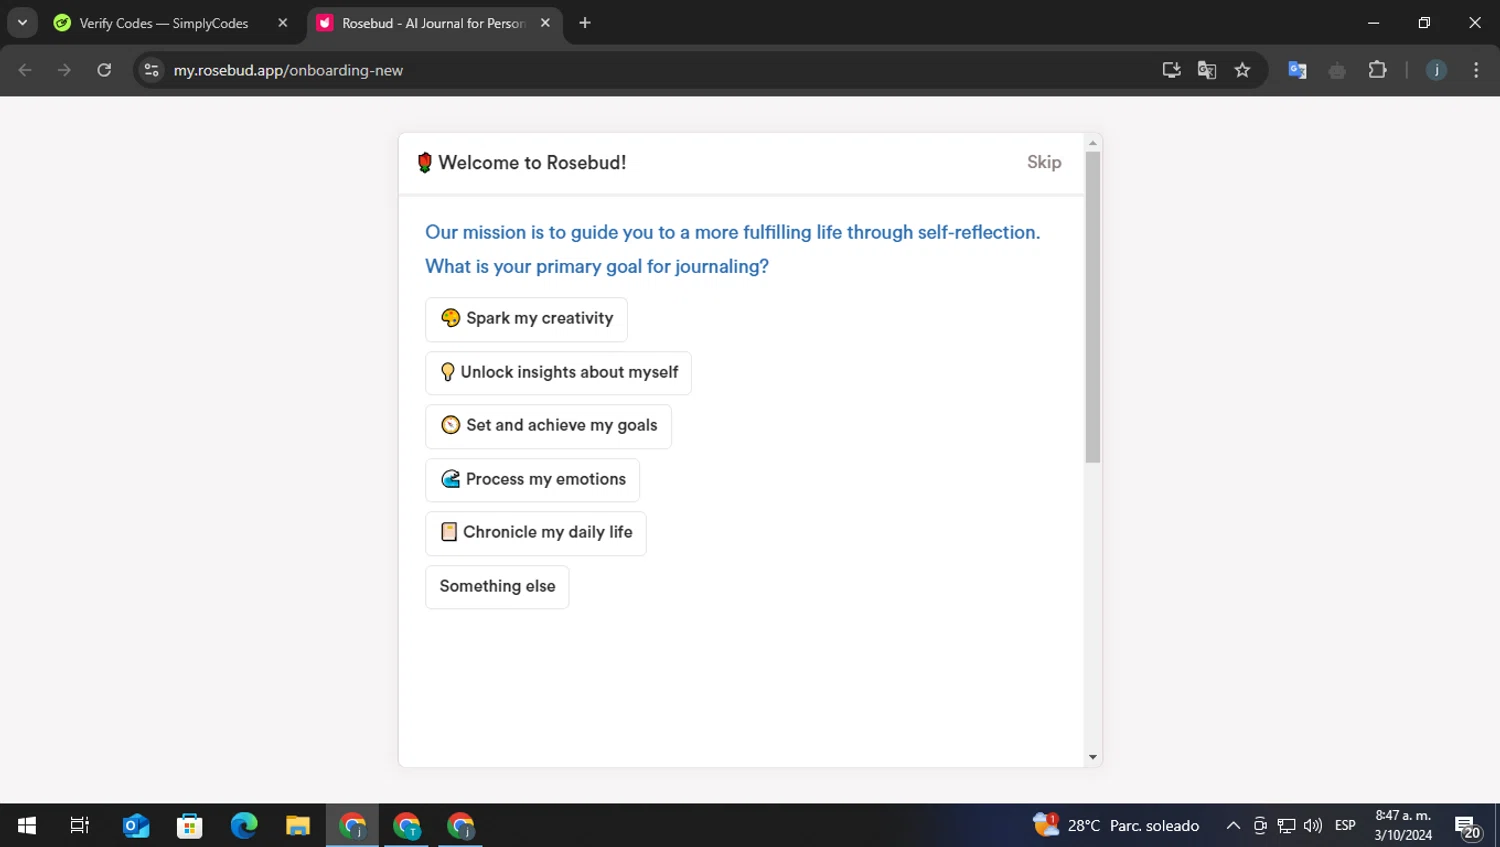Viewport: 1500px width, 847px height.
Task: Click the Rosebud rose logo icon
Action: (x=424, y=163)
